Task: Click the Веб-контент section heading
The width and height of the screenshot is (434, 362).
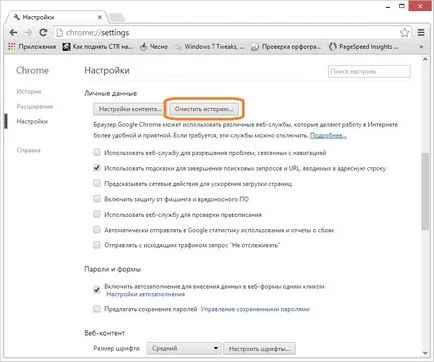Action: click(105, 333)
